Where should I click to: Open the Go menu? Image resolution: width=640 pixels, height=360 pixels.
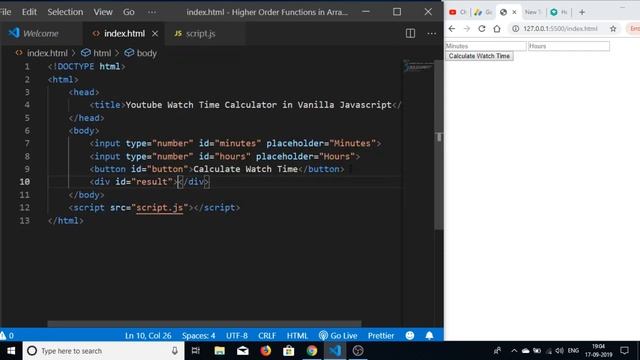pyautogui.click(x=129, y=12)
